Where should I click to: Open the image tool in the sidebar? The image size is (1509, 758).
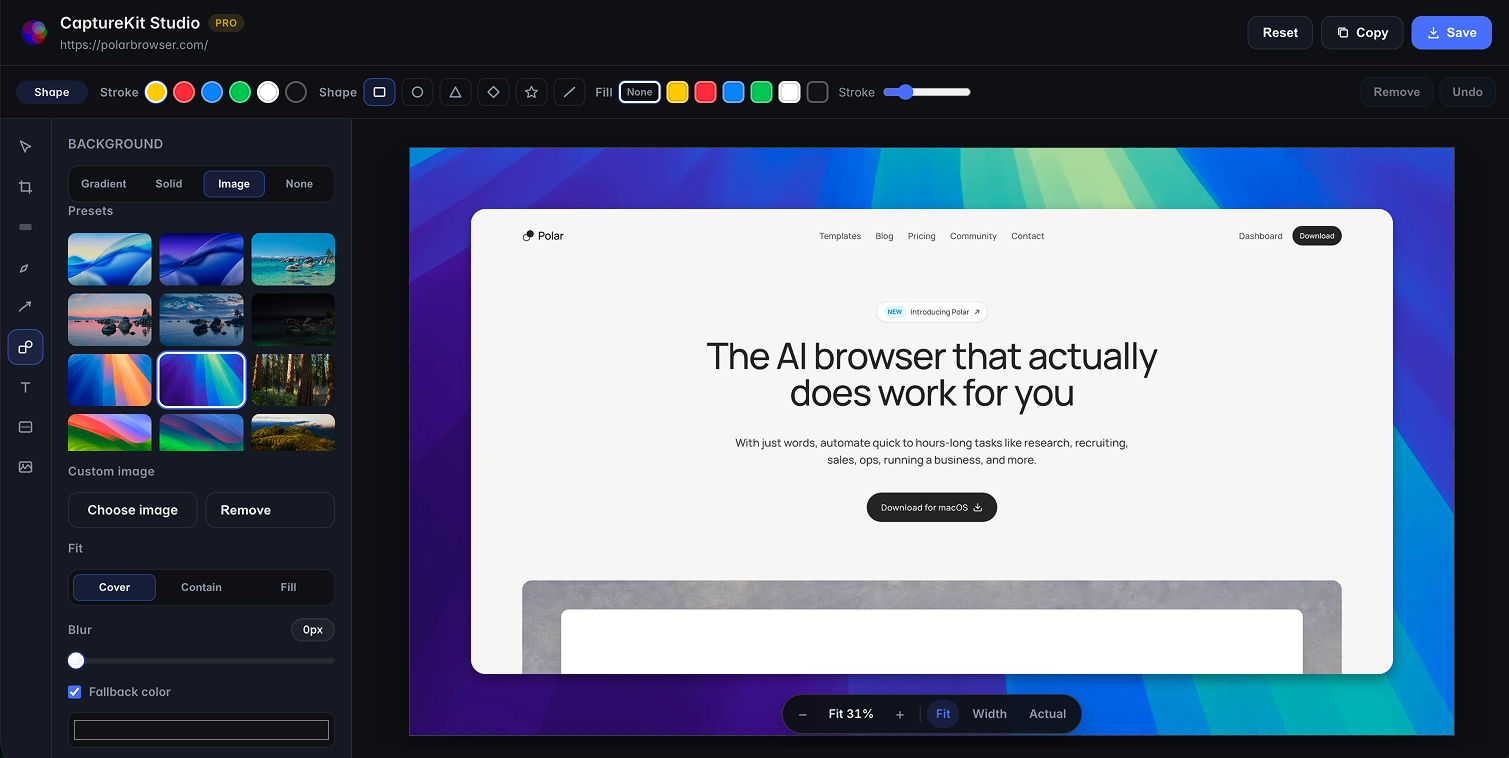point(26,467)
